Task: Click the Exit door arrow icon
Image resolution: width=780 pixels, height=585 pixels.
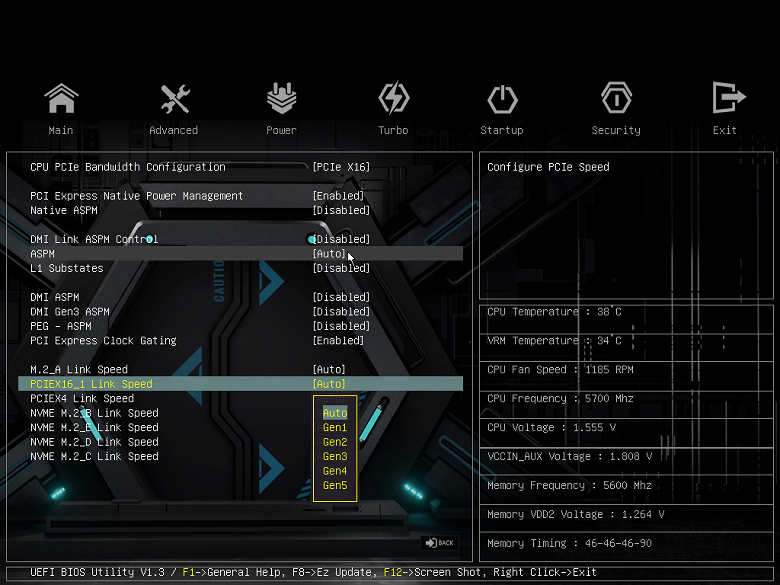Action: (729, 98)
